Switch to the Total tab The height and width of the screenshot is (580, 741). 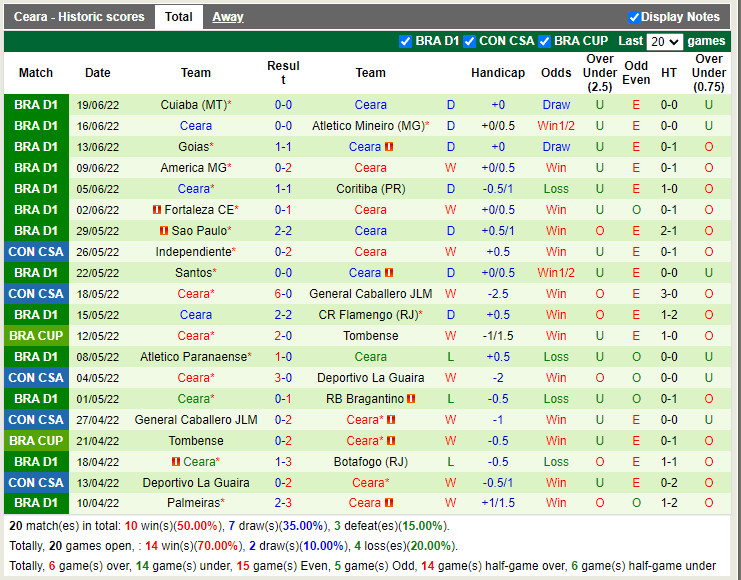pos(179,17)
